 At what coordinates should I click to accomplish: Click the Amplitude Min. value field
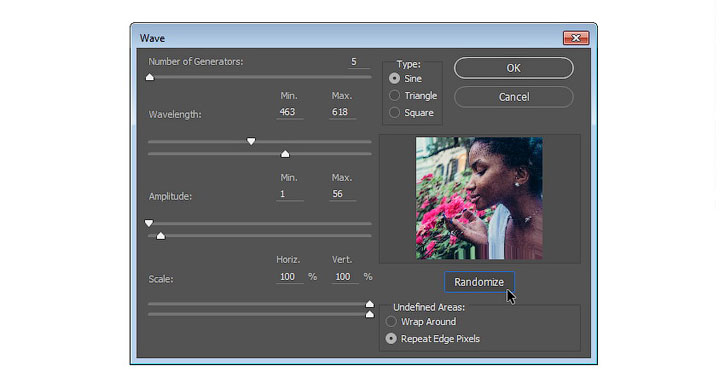(x=290, y=194)
